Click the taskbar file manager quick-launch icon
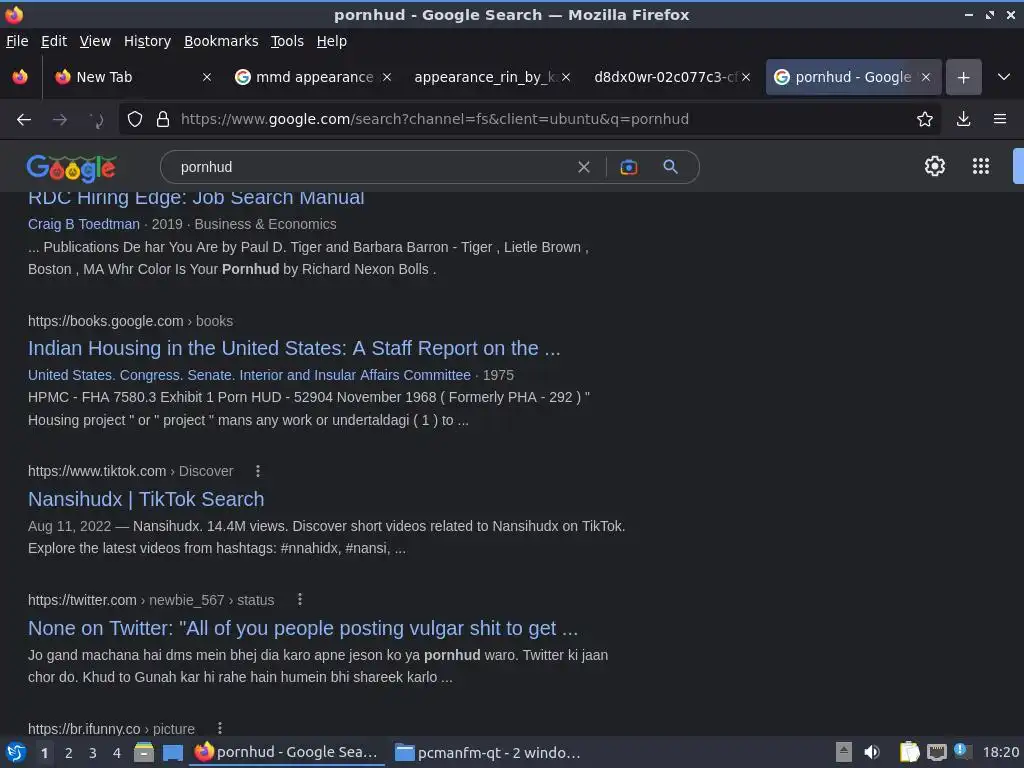The image size is (1024, 768). 144,753
